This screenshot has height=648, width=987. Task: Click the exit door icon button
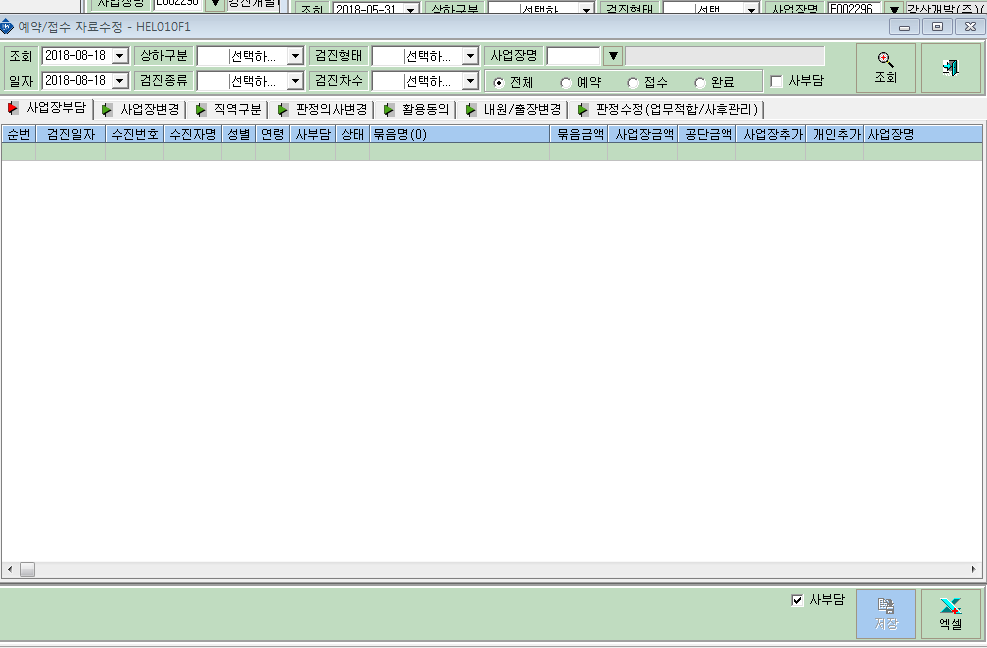coord(950,68)
